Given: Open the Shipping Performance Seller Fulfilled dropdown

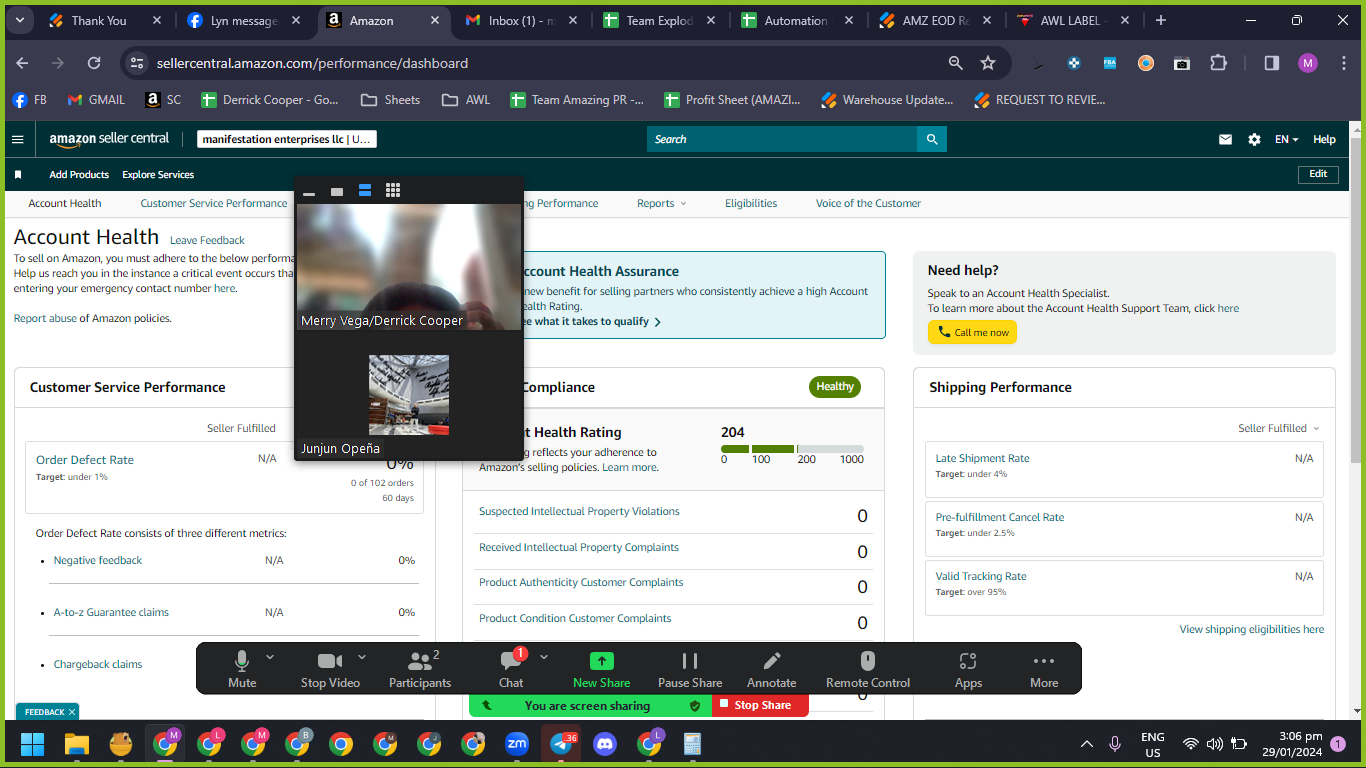Looking at the screenshot, I should tap(1279, 428).
